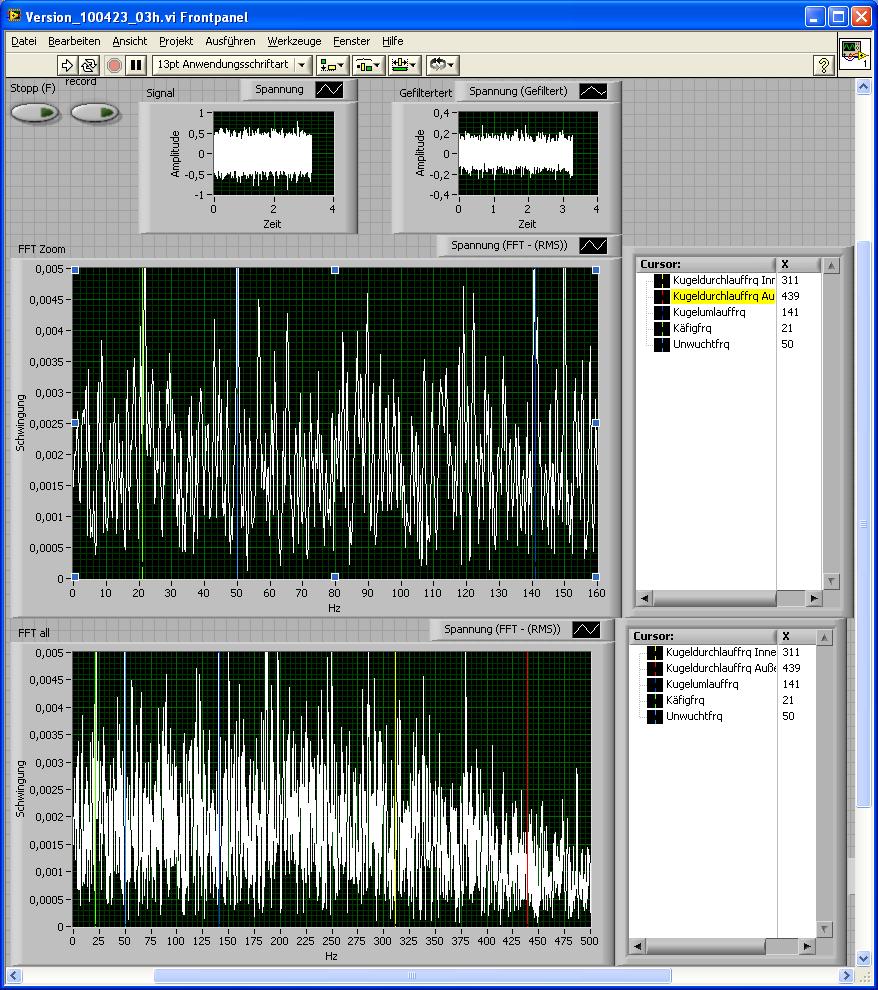Open the Resize Objects tool menu
Viewport: 878px width, 990px height.
pyautogui.click(x=404, y=65)
